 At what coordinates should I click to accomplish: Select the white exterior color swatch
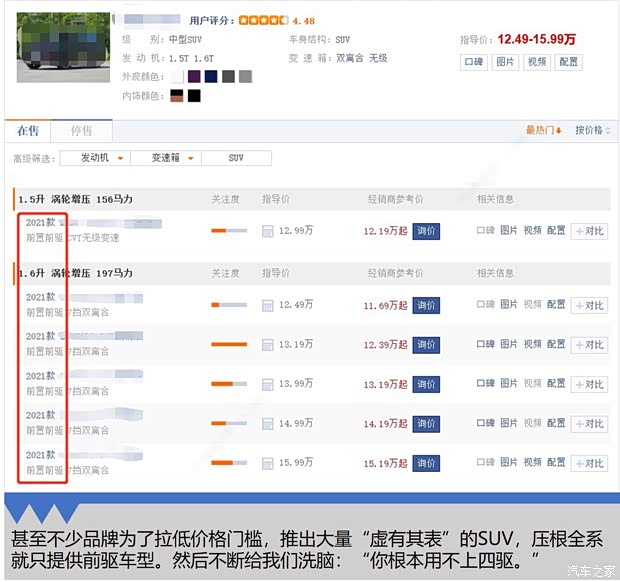point(177,77)
